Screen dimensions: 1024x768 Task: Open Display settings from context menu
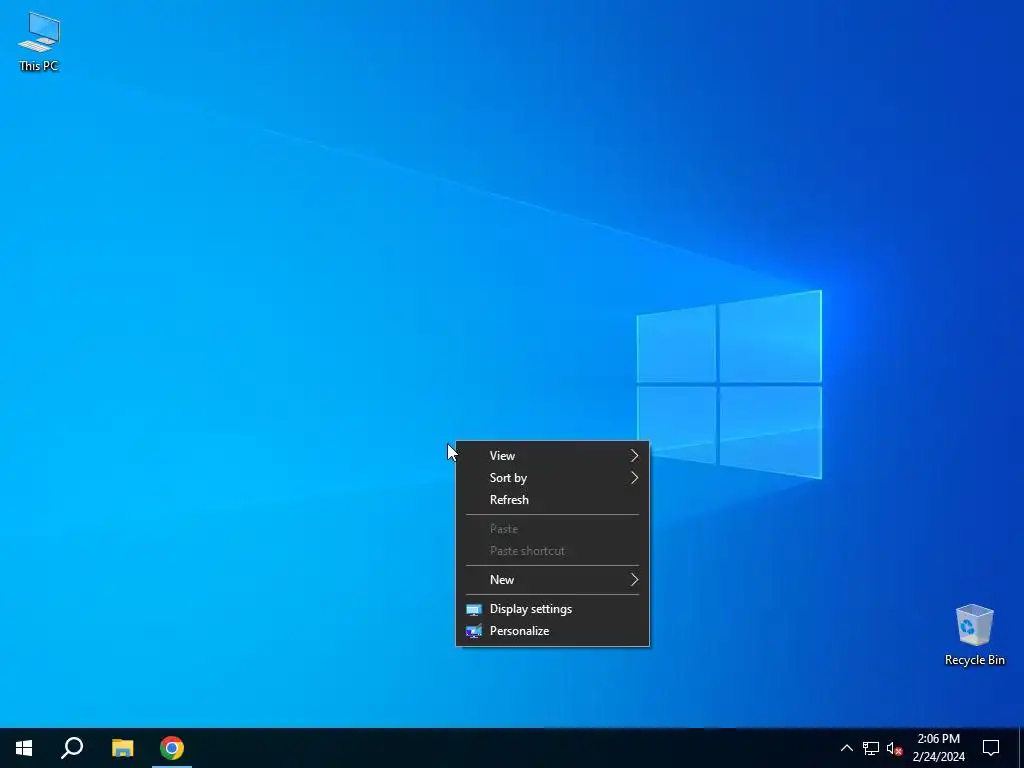pyautogui.click(x=552, y=609)
